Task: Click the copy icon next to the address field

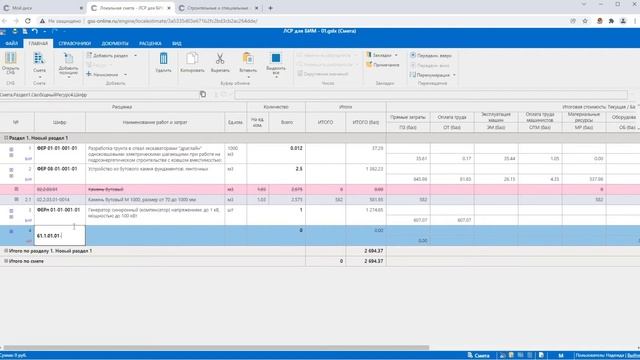Action: click(203, 94)
